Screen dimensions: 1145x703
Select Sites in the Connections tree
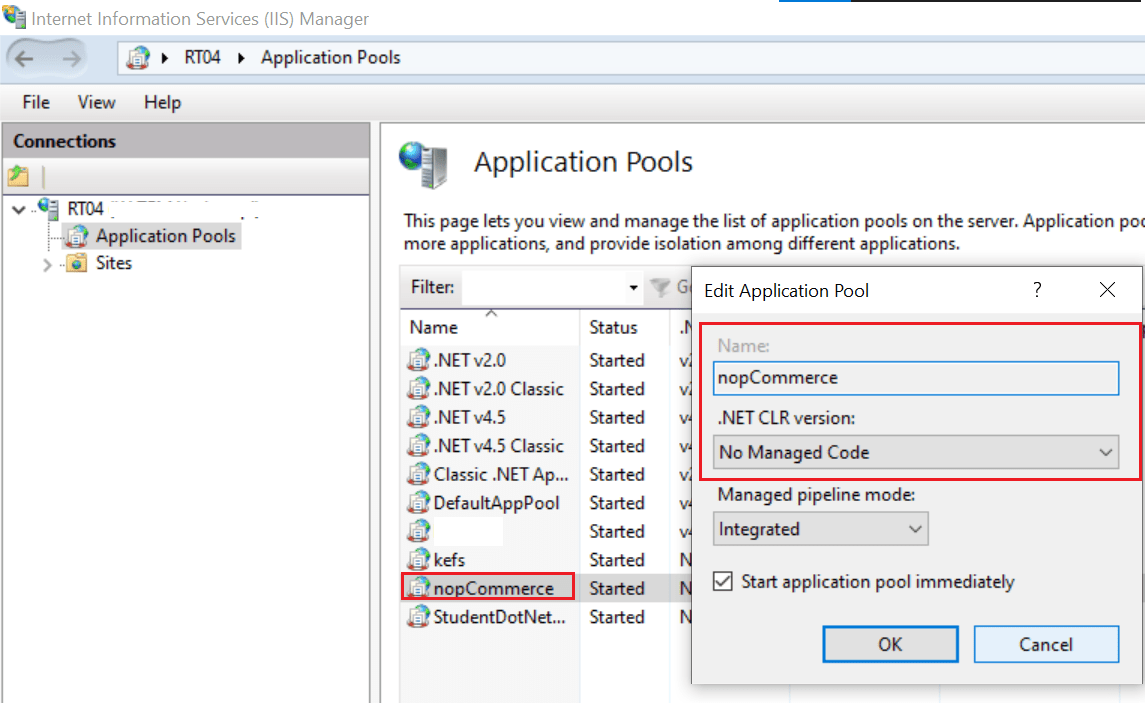(x=114, y=263)
